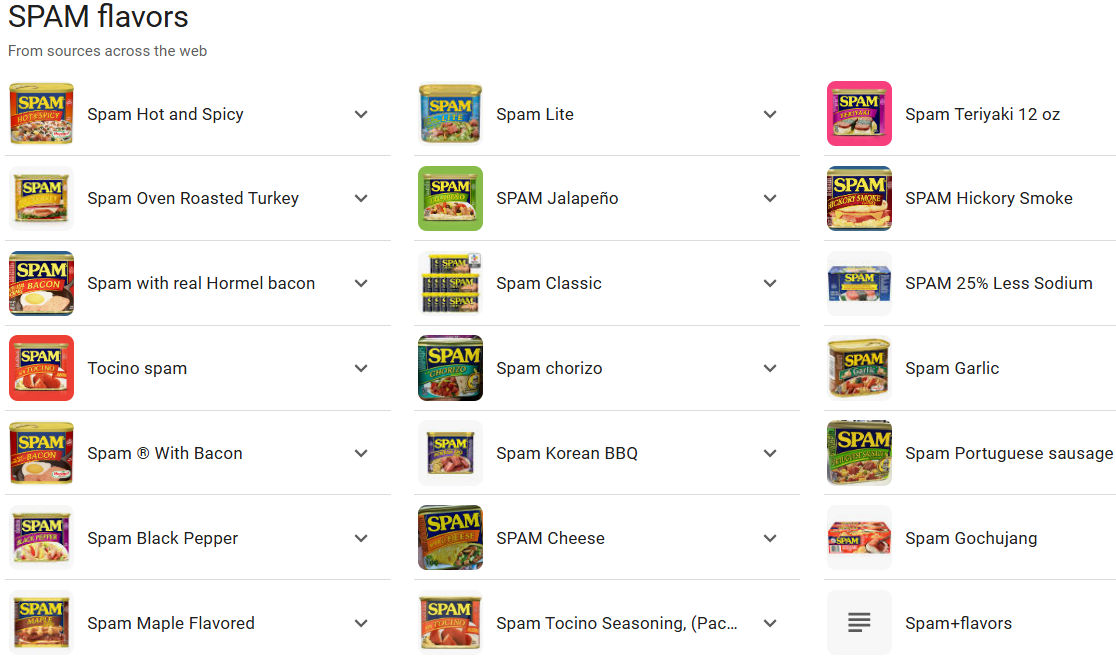Select the Spam Black Pepper text link

[x=162, y=538]
